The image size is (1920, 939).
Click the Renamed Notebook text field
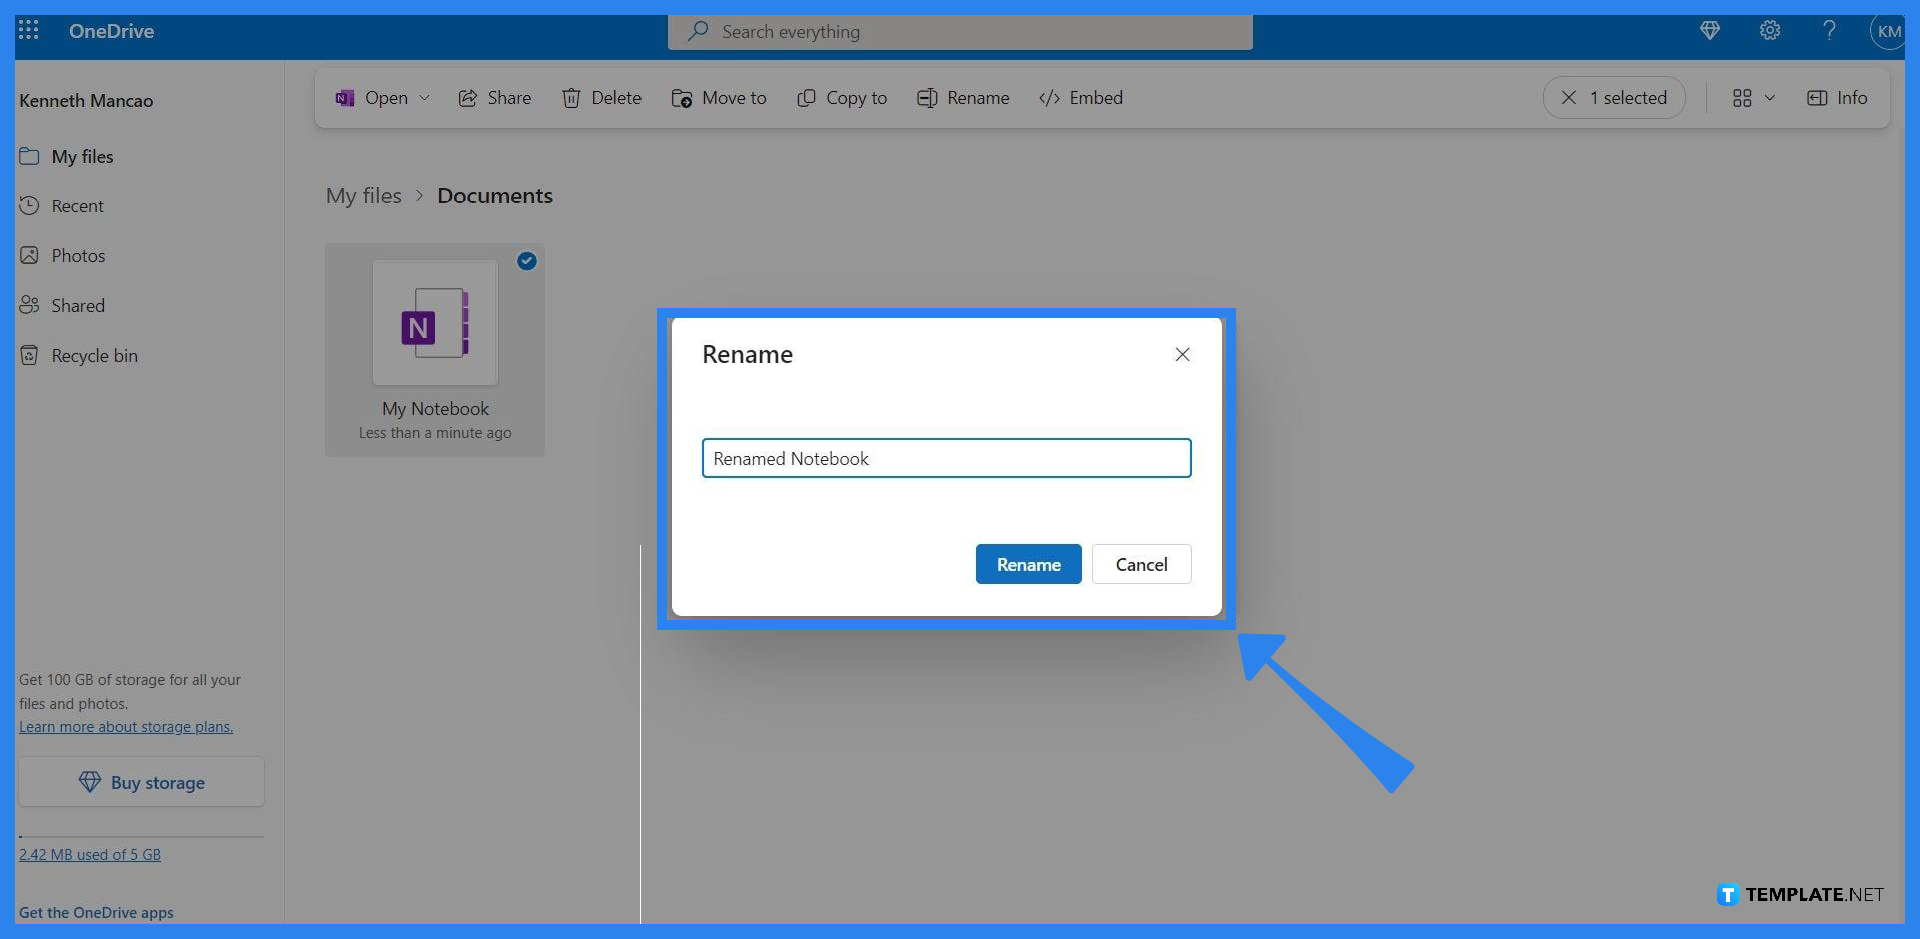(946, 458)
